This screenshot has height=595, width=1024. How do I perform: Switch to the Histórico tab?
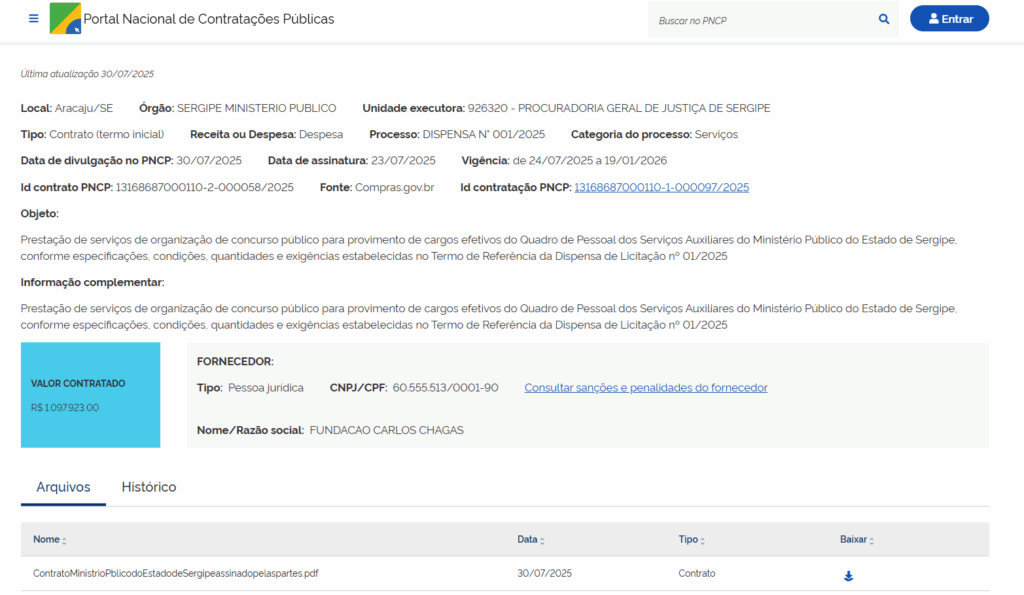(x=149, y=487)
